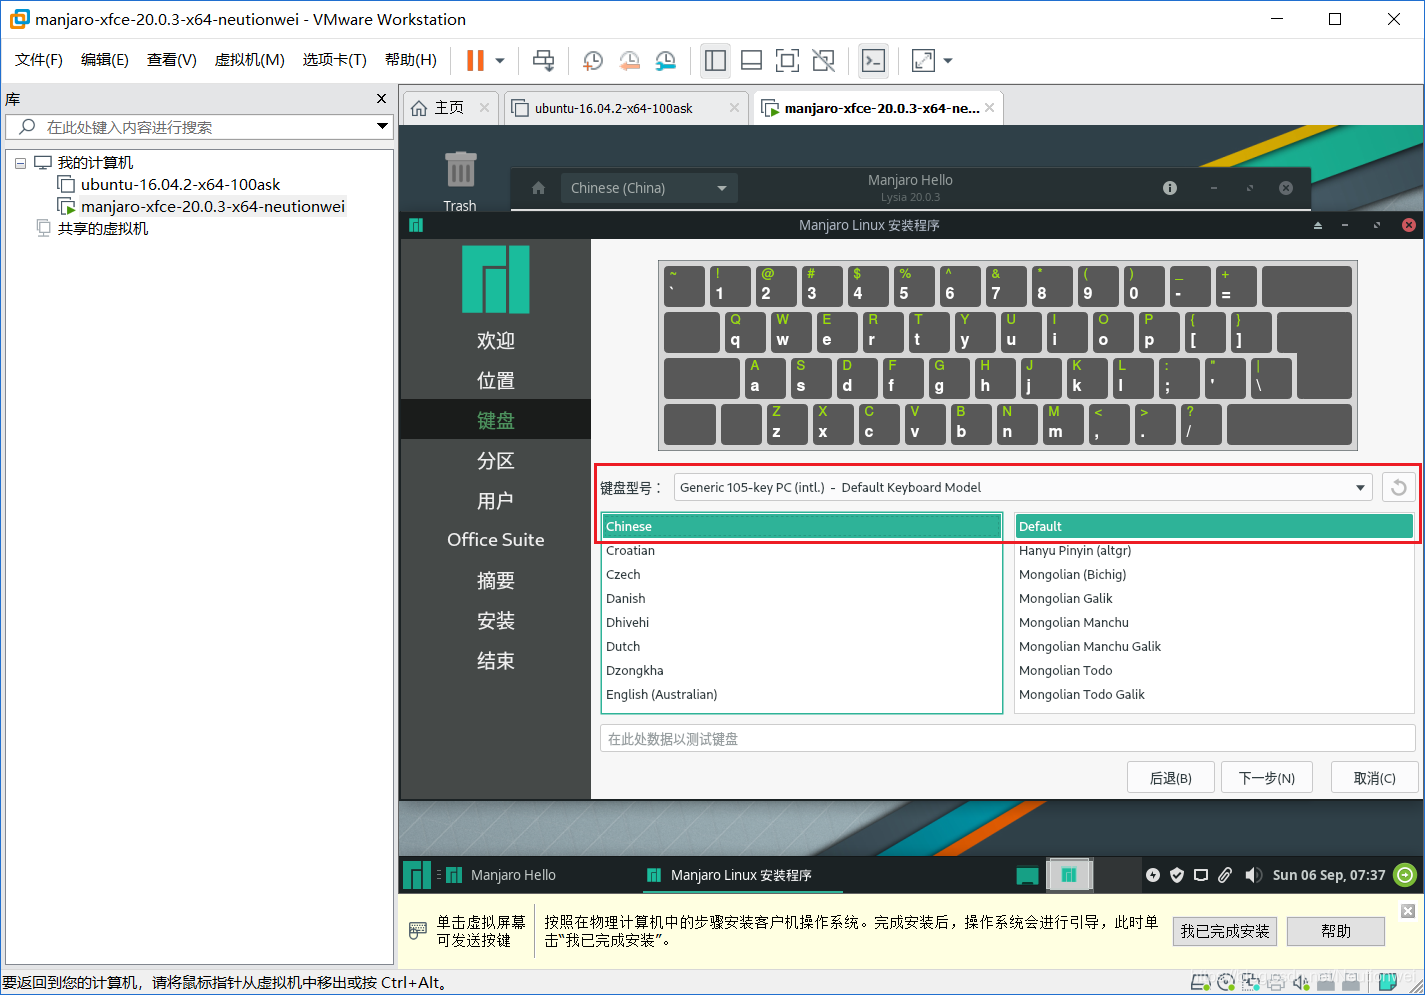The height and width of the screenshot is (995, 1425).
Task: Click the Manjaro Hello home icon
Action: (x=538, y=188)
